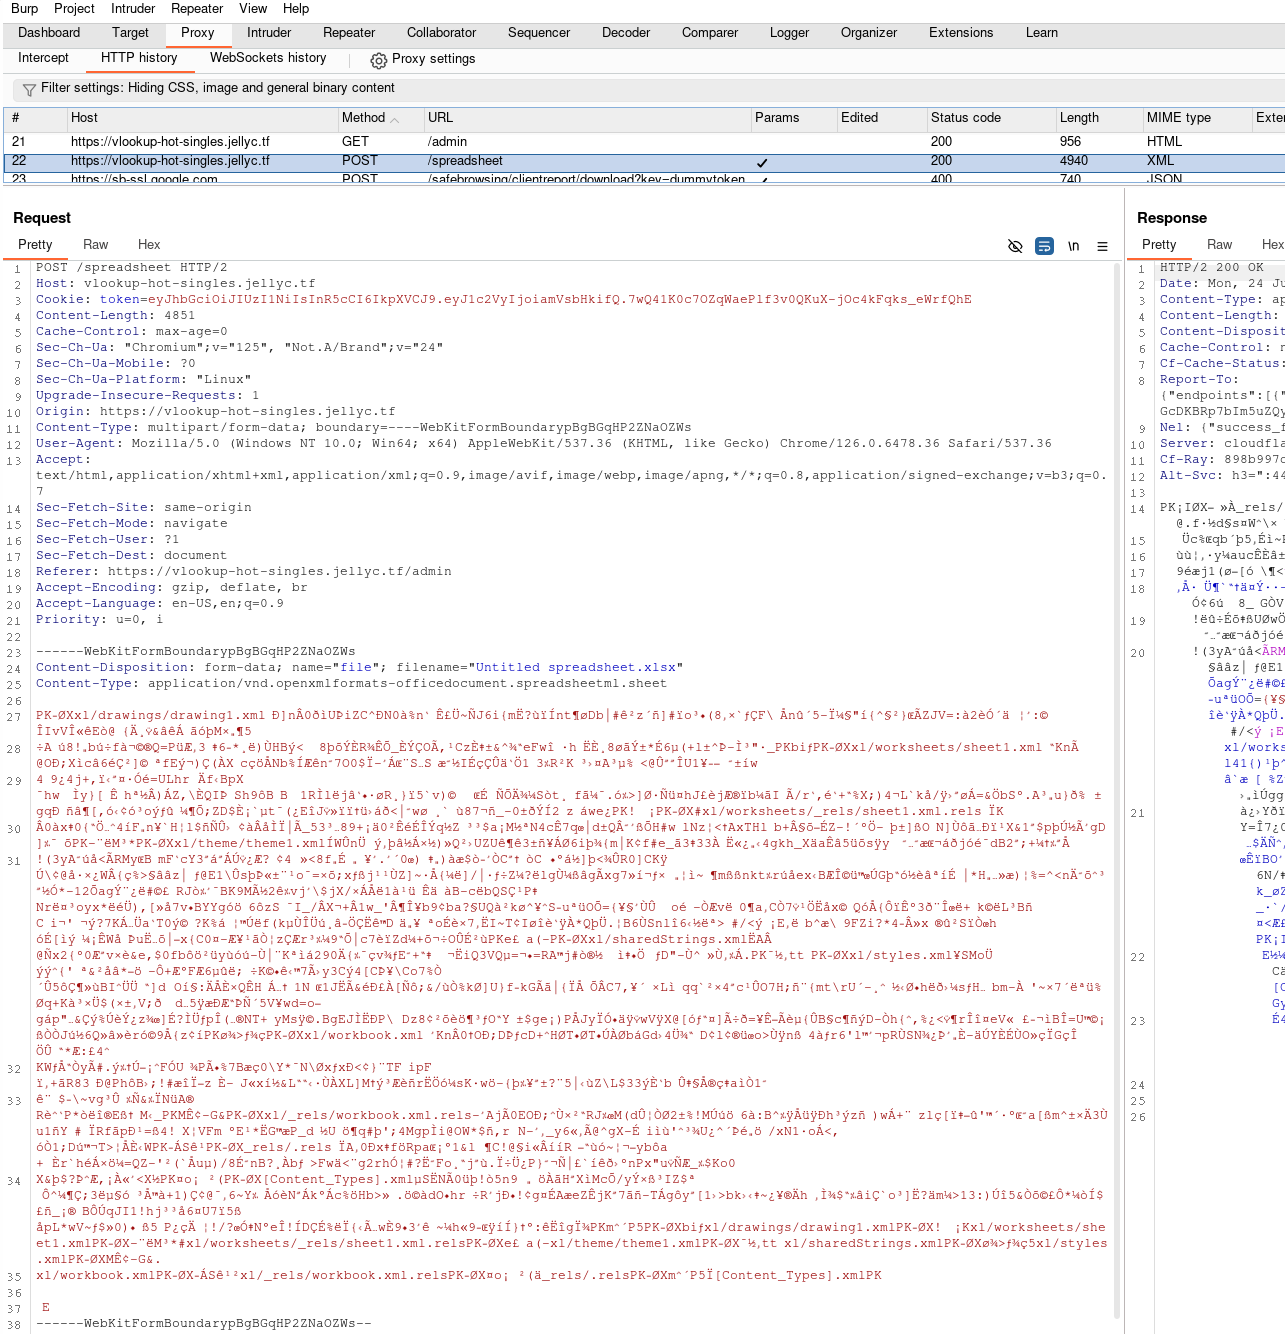Sort by the Host column header
1285x1334 pixels.
coord(201,118)
